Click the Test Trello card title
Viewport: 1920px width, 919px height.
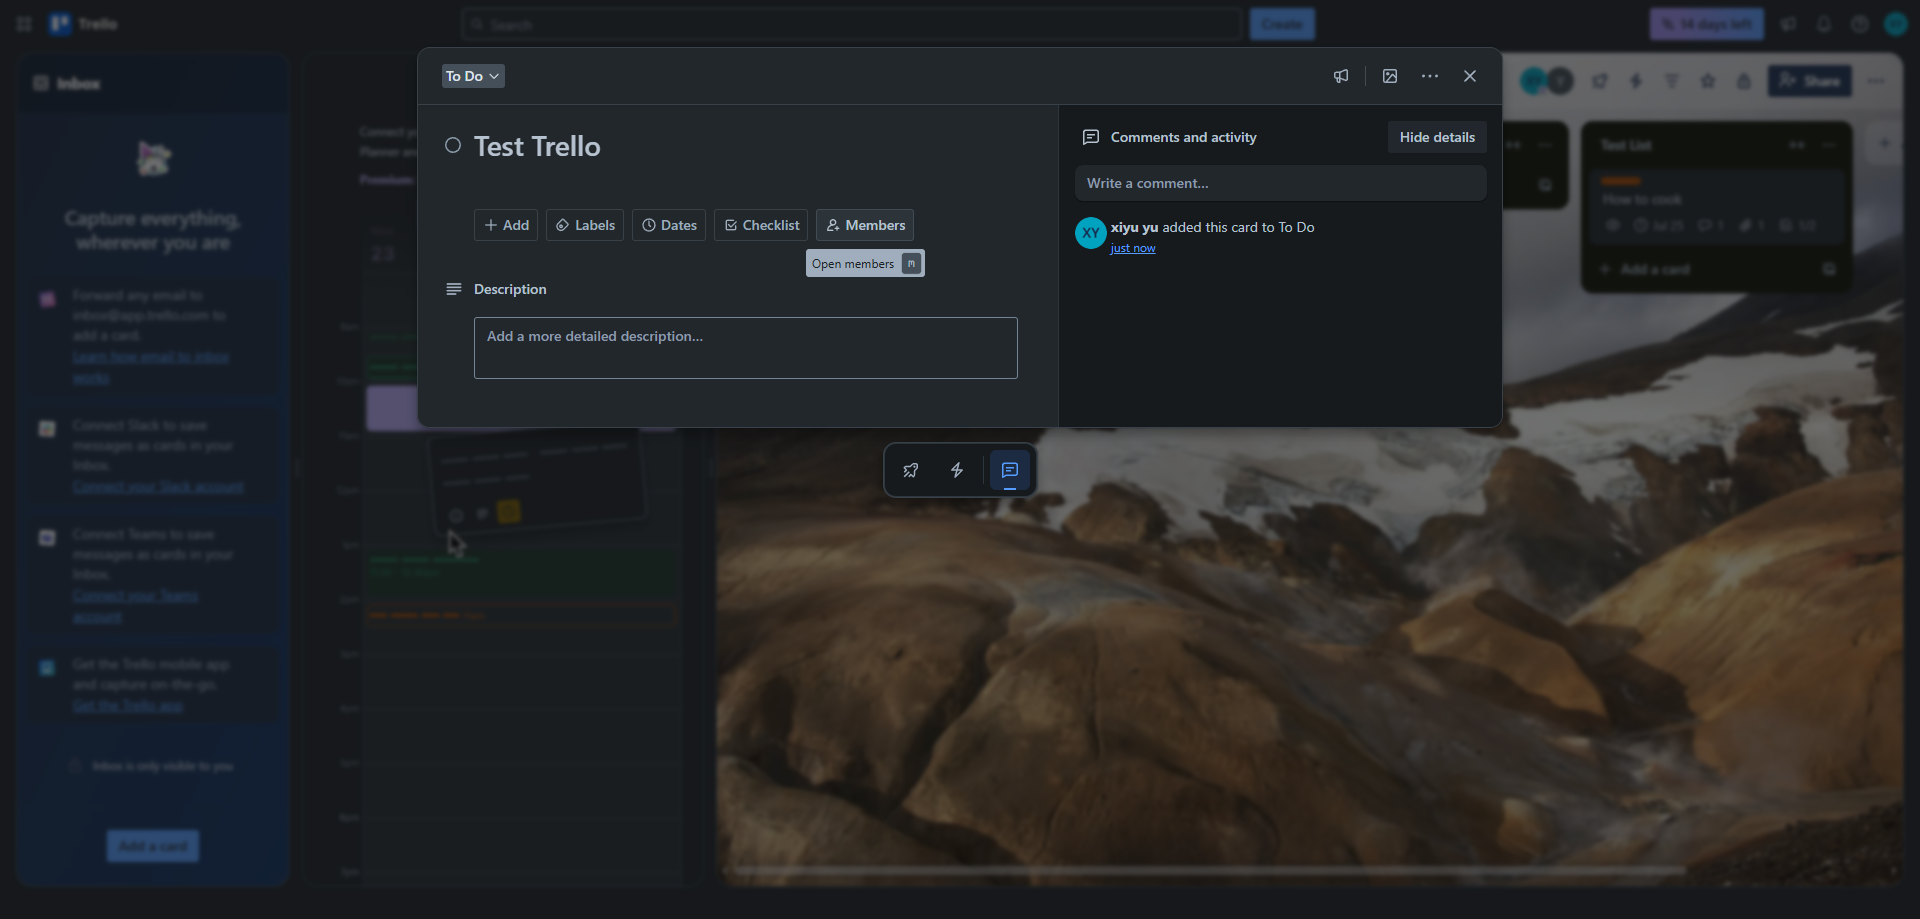pos(537,146)
